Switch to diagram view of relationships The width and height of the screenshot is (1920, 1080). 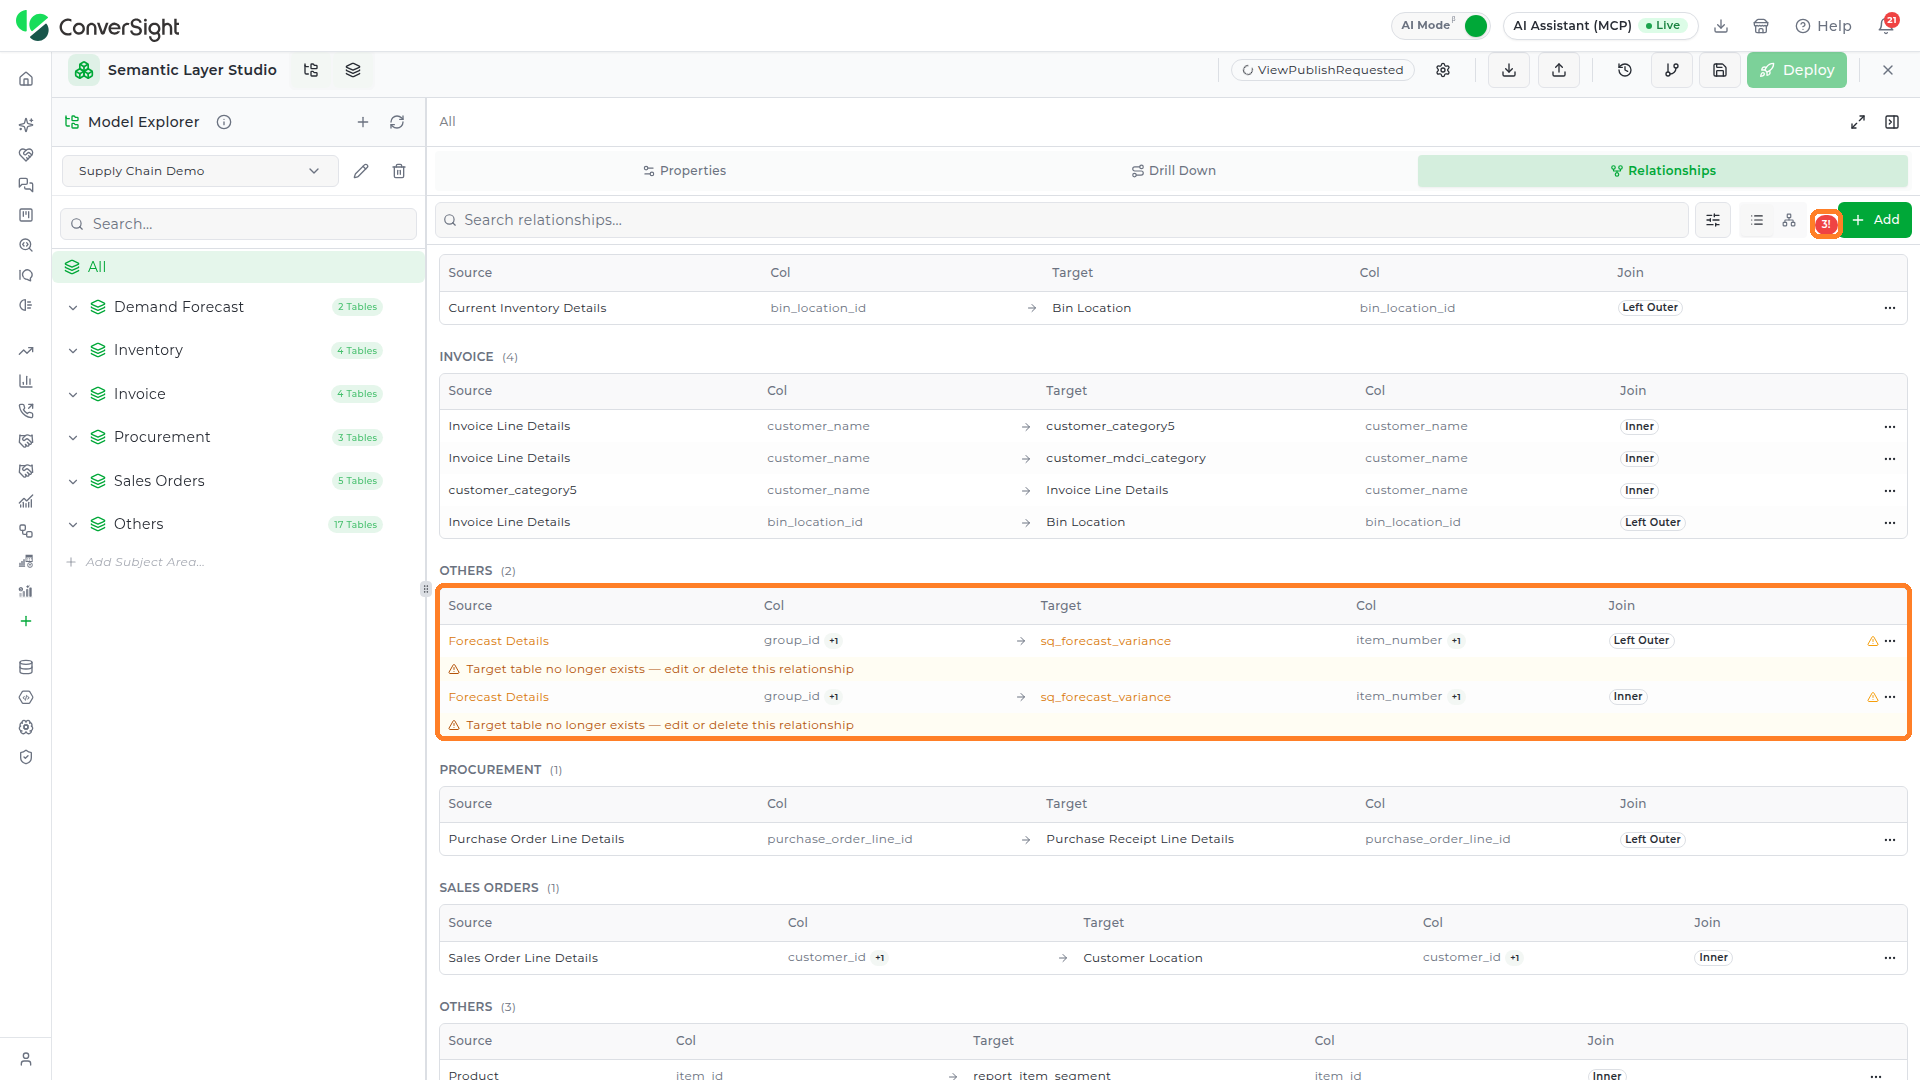point(1789,220)
